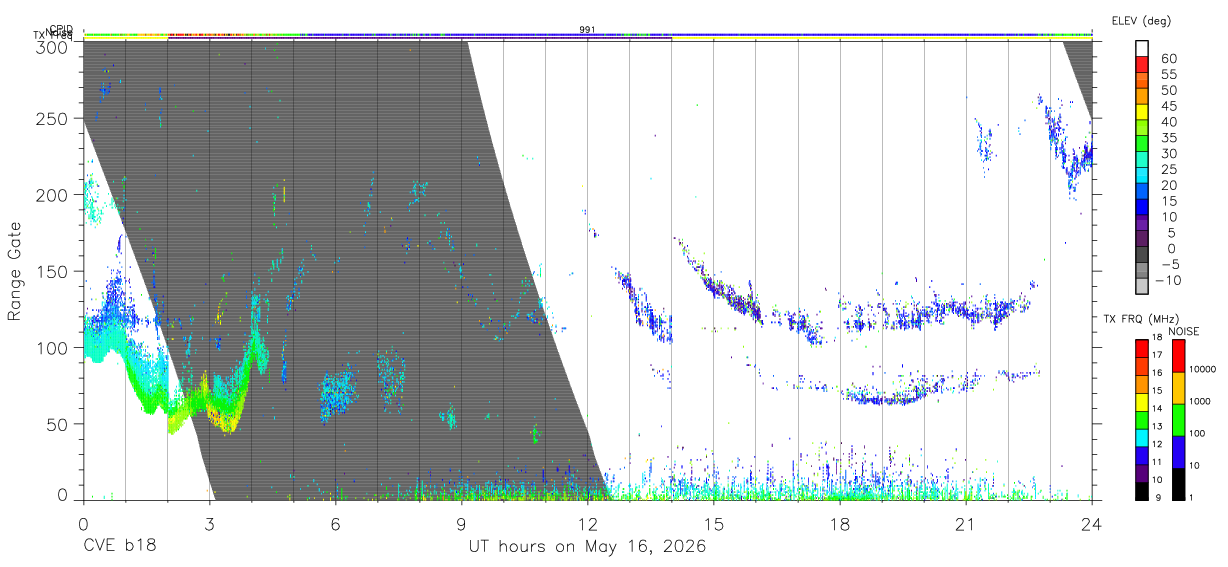Click the '991' CPID value at top
Screen dimensions: 1228x567
click(x=587, y=30)
